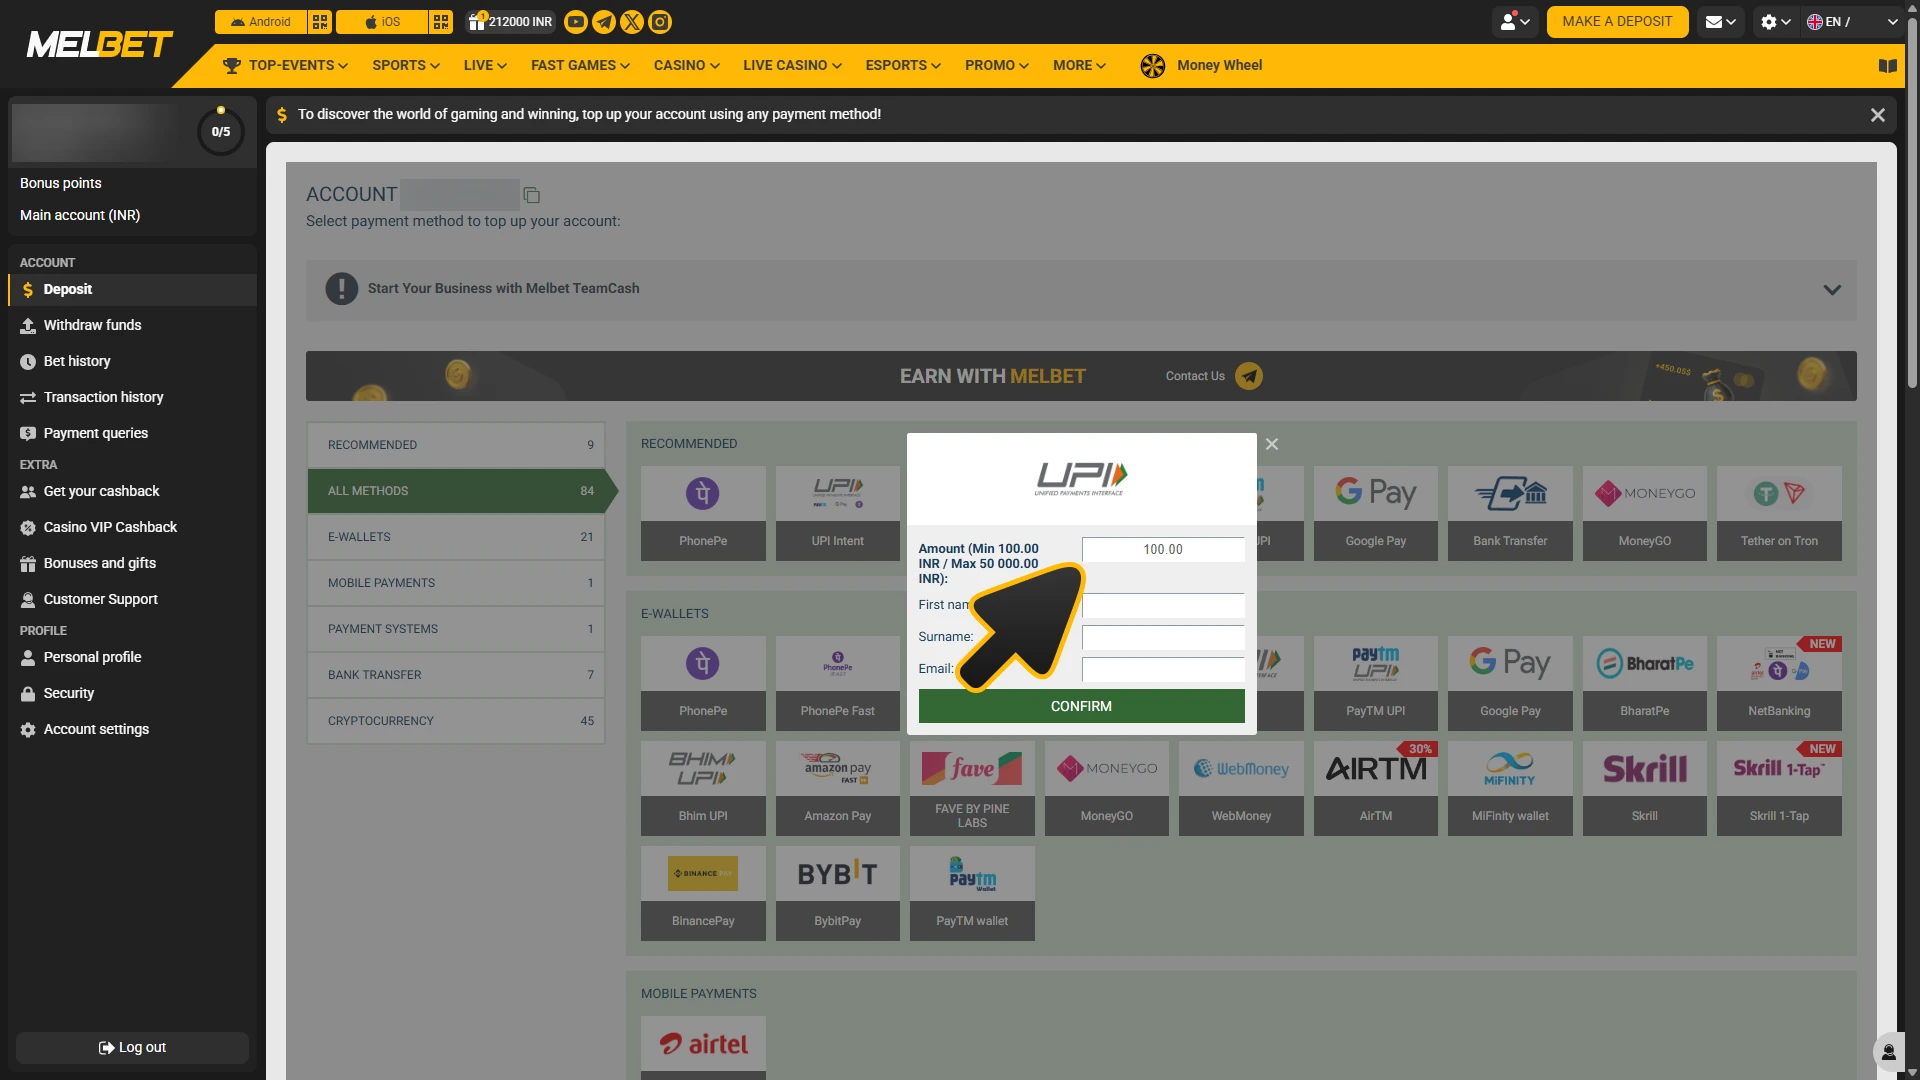Image resolution: width=1920 pixels, height=1080 pixels.
Task: Open the Telegram social icon in header
Action: click(x=604, y=22)
